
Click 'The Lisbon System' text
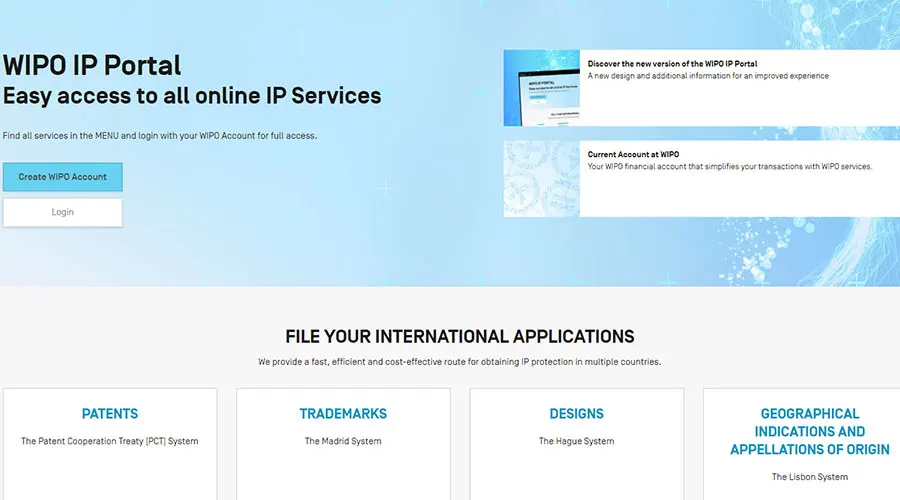[x=810, y=476]
